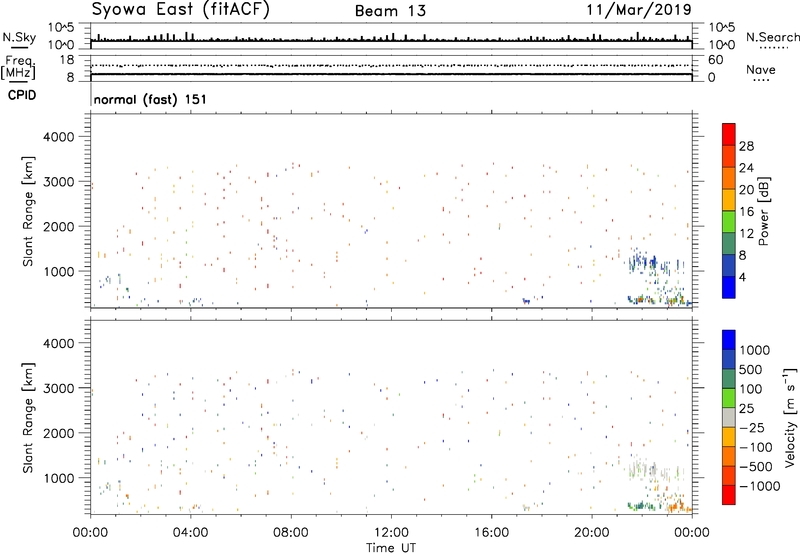800x554 pixels.
Task: Click the 'Time UT' axis title
Action: point(391,548)
